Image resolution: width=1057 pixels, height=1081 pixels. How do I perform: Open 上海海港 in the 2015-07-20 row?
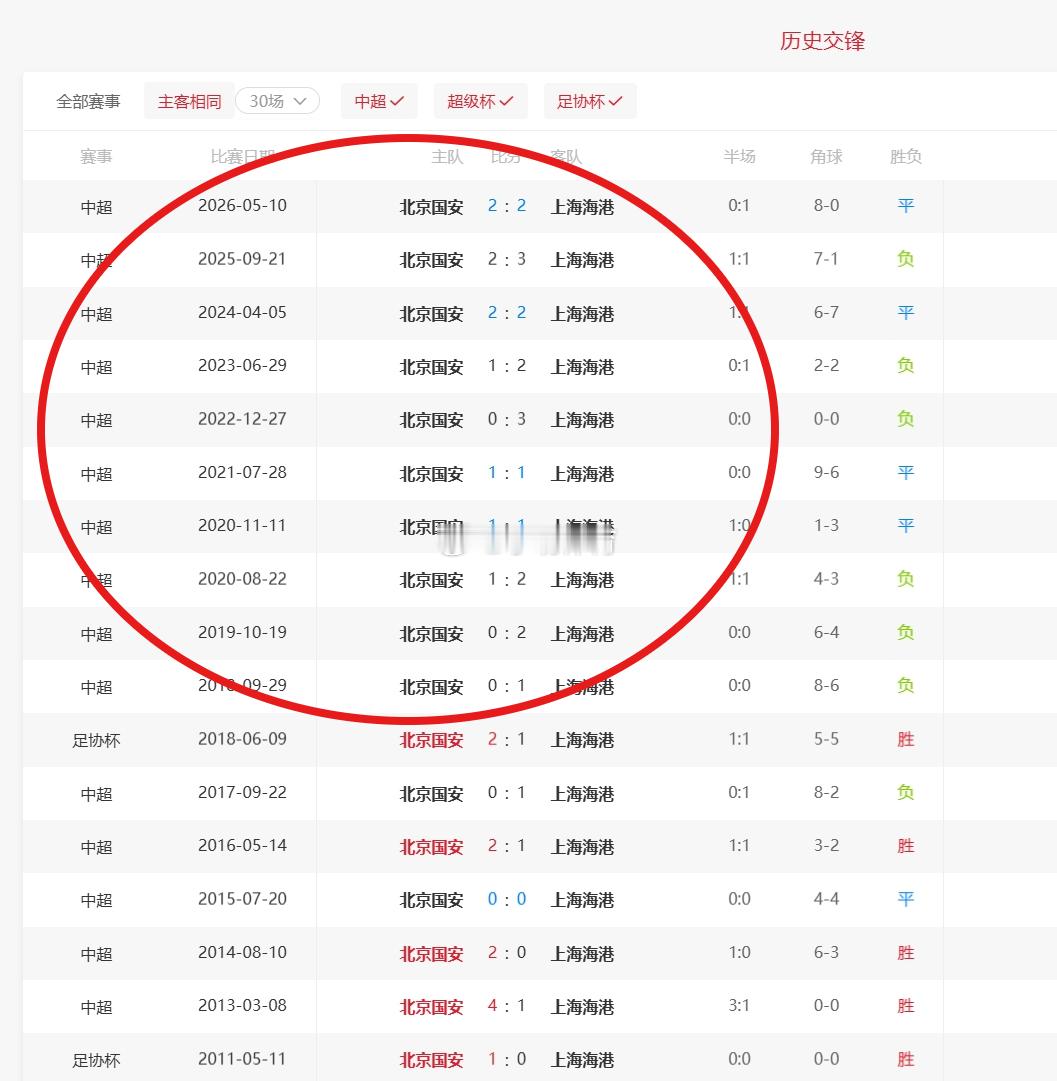pos(582,900)
